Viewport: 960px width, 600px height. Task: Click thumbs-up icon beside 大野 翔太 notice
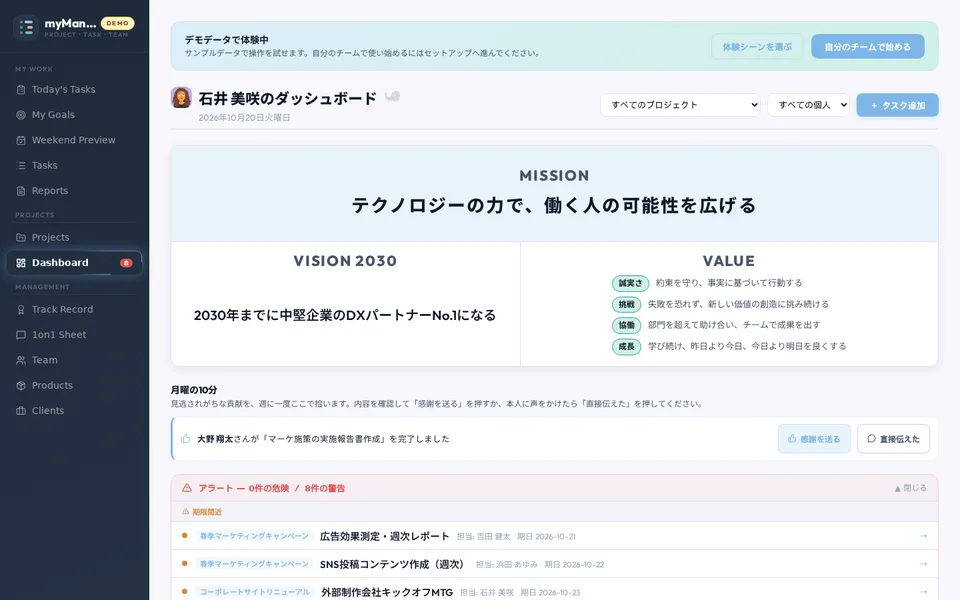(186, 438)
